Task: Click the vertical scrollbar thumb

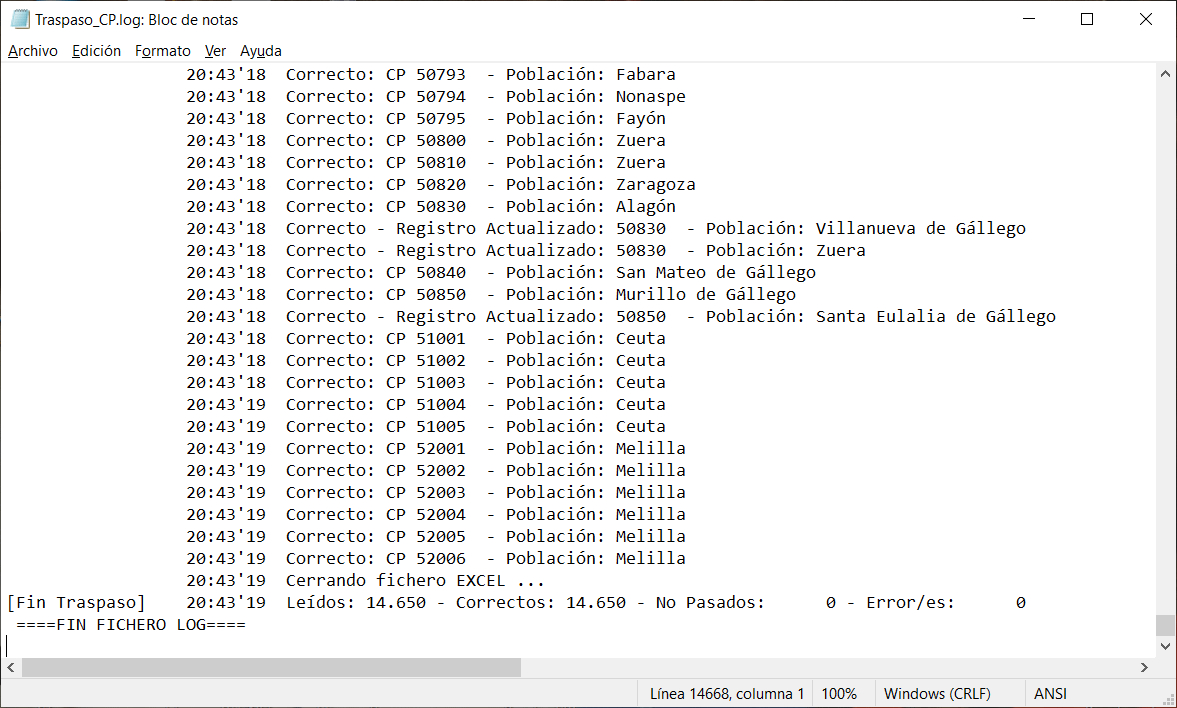Action: (1165, 625)
